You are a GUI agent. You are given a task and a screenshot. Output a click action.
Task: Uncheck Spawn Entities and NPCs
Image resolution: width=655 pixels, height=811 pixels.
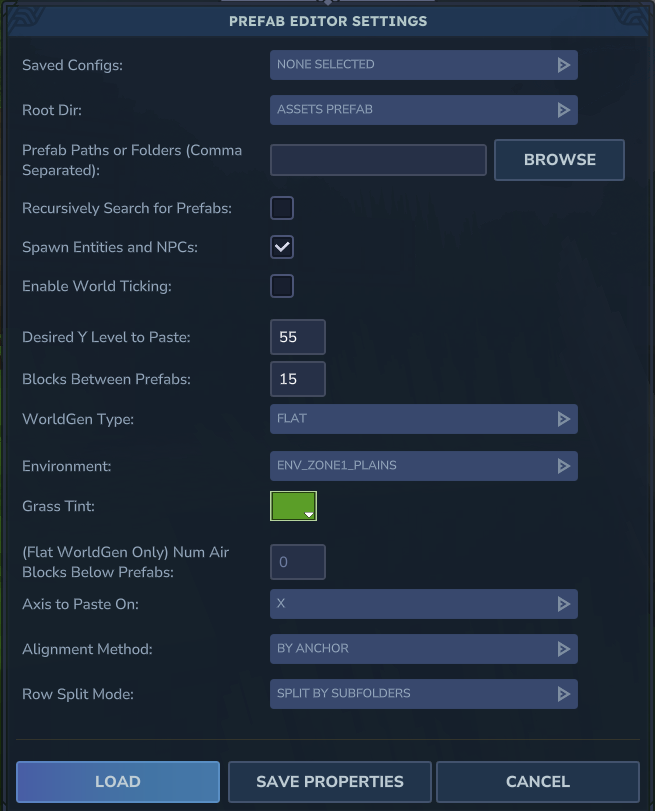[x=282, y=247]
